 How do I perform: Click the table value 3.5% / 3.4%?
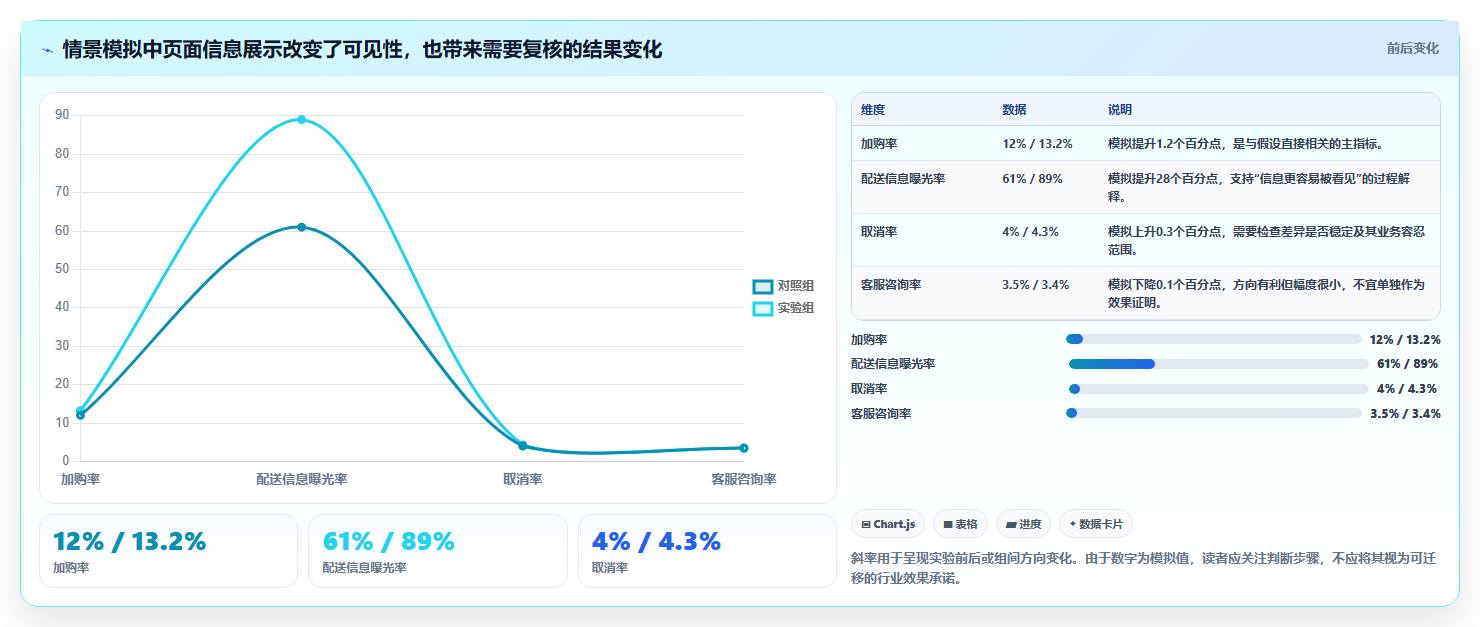coord(1035,285)
